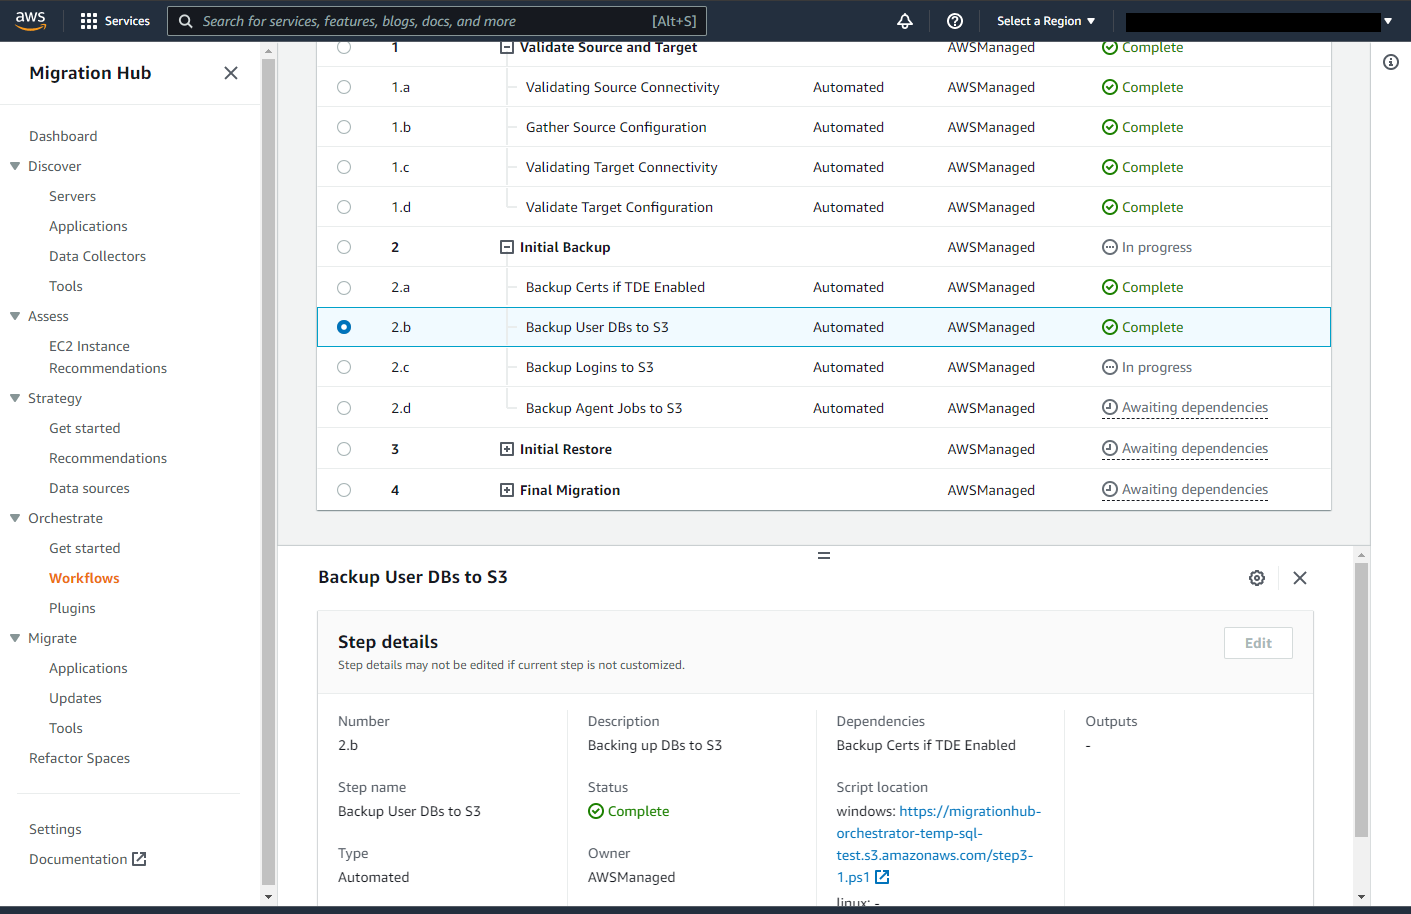Click the Backup Certs if TDE Enabled step name

pyautogui.click(x=616, y=288)
